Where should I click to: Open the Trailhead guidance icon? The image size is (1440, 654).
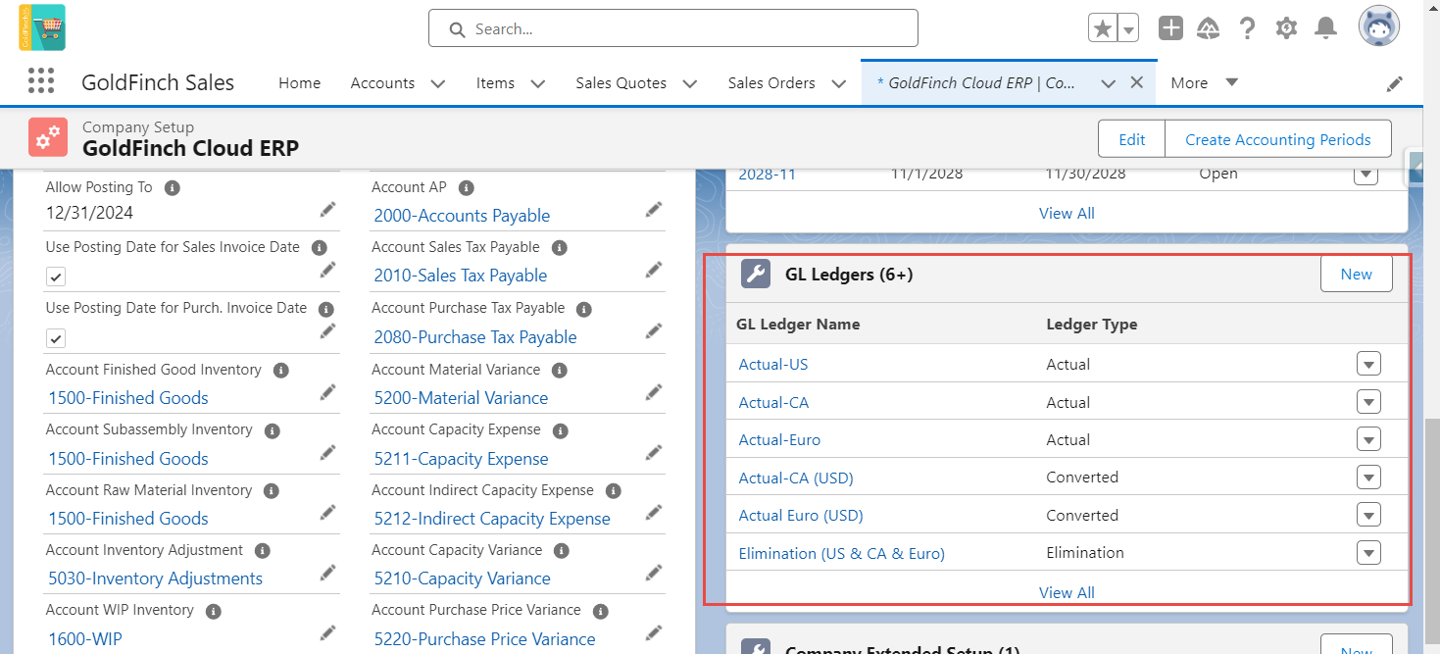click(1208, 28)
